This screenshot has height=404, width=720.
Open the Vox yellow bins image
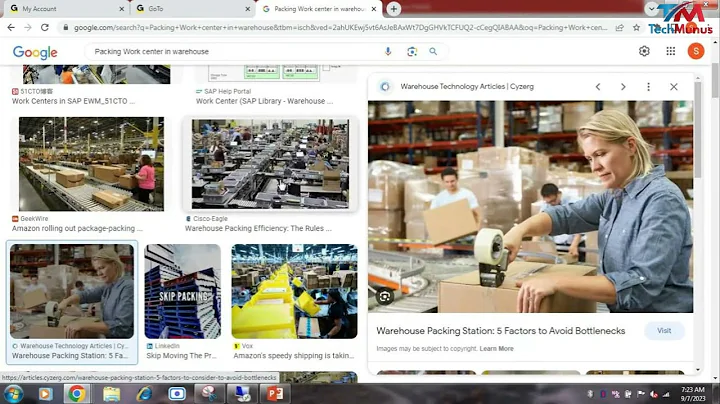pyautogui.click(x=294, y=292)
